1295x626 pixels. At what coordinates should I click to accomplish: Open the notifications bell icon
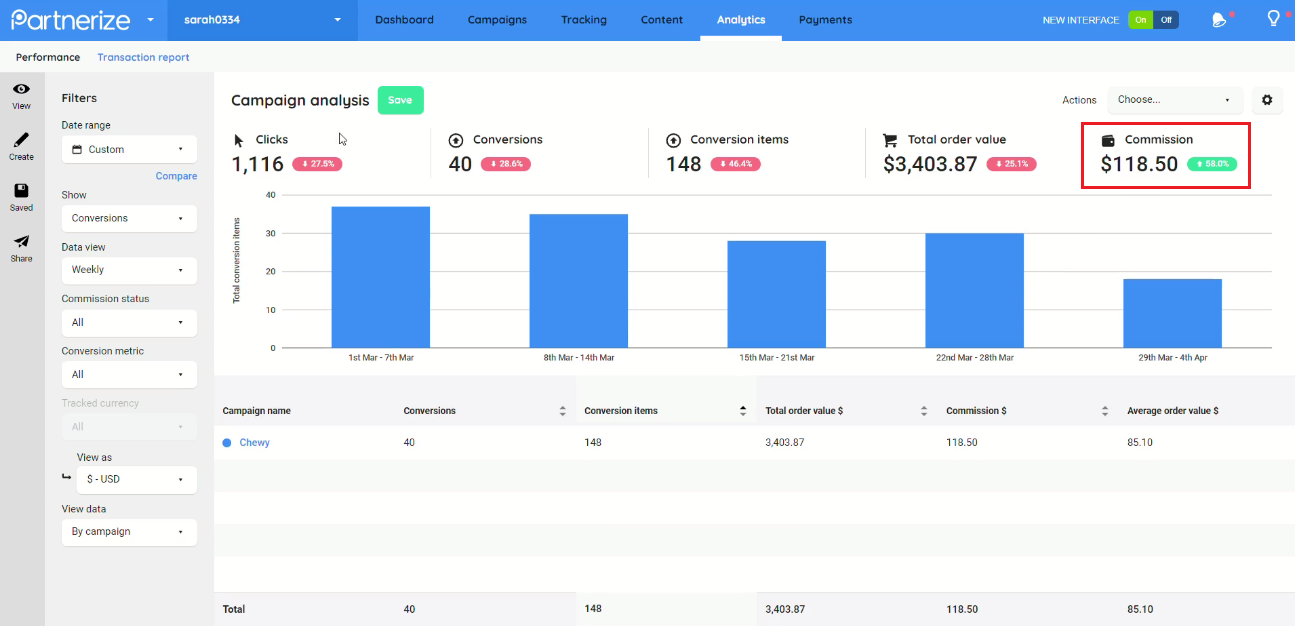coord(1218,19)
